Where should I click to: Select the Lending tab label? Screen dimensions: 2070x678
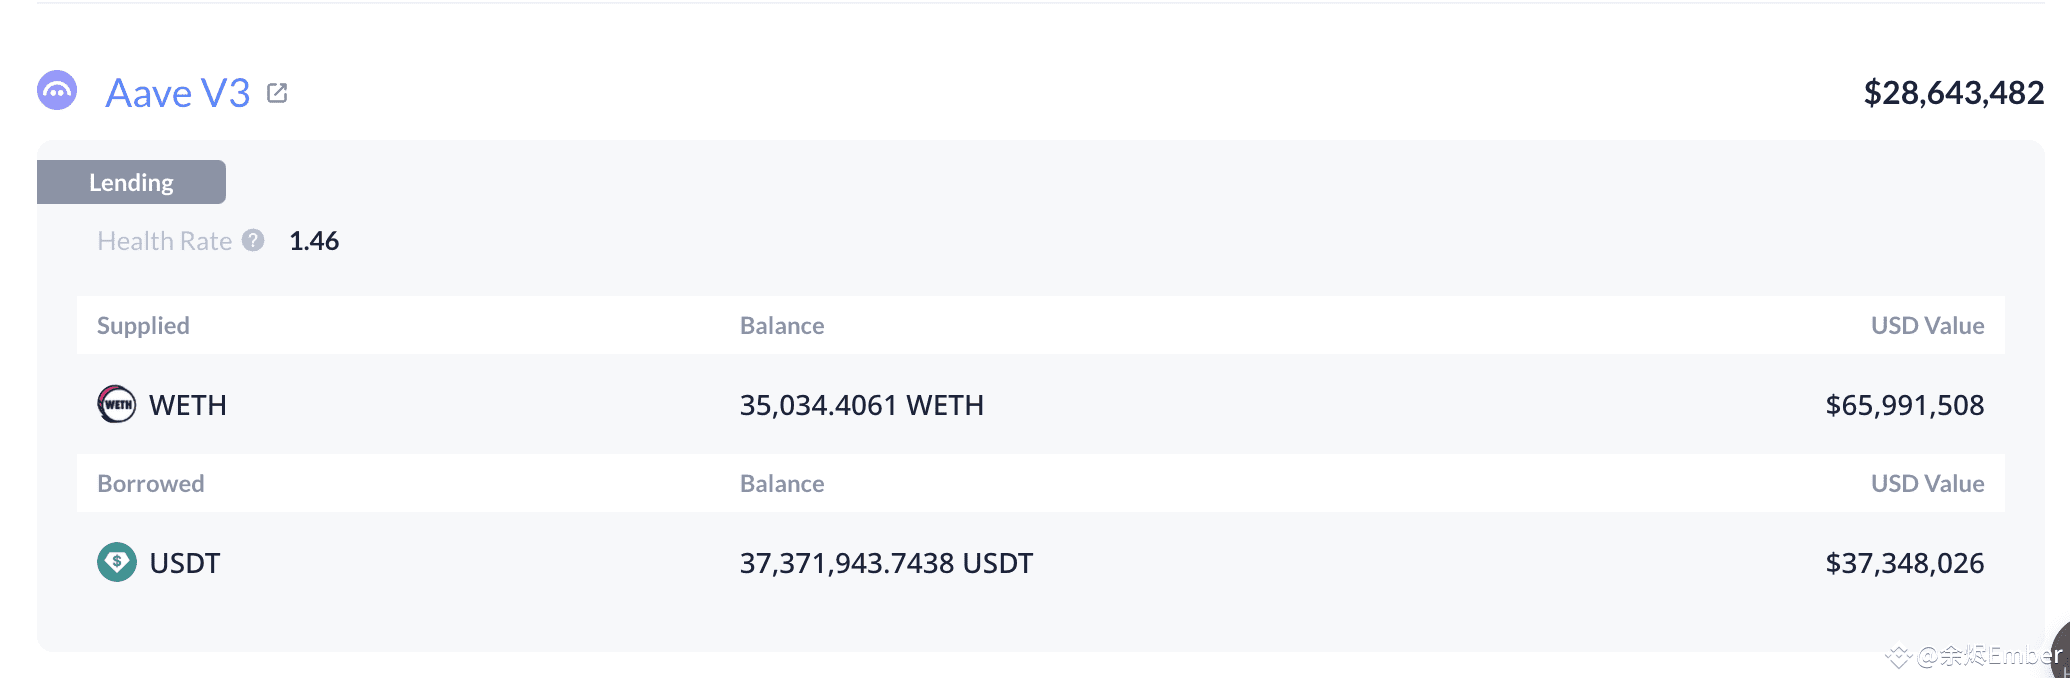pyautogui.click(x=131, y=182)
